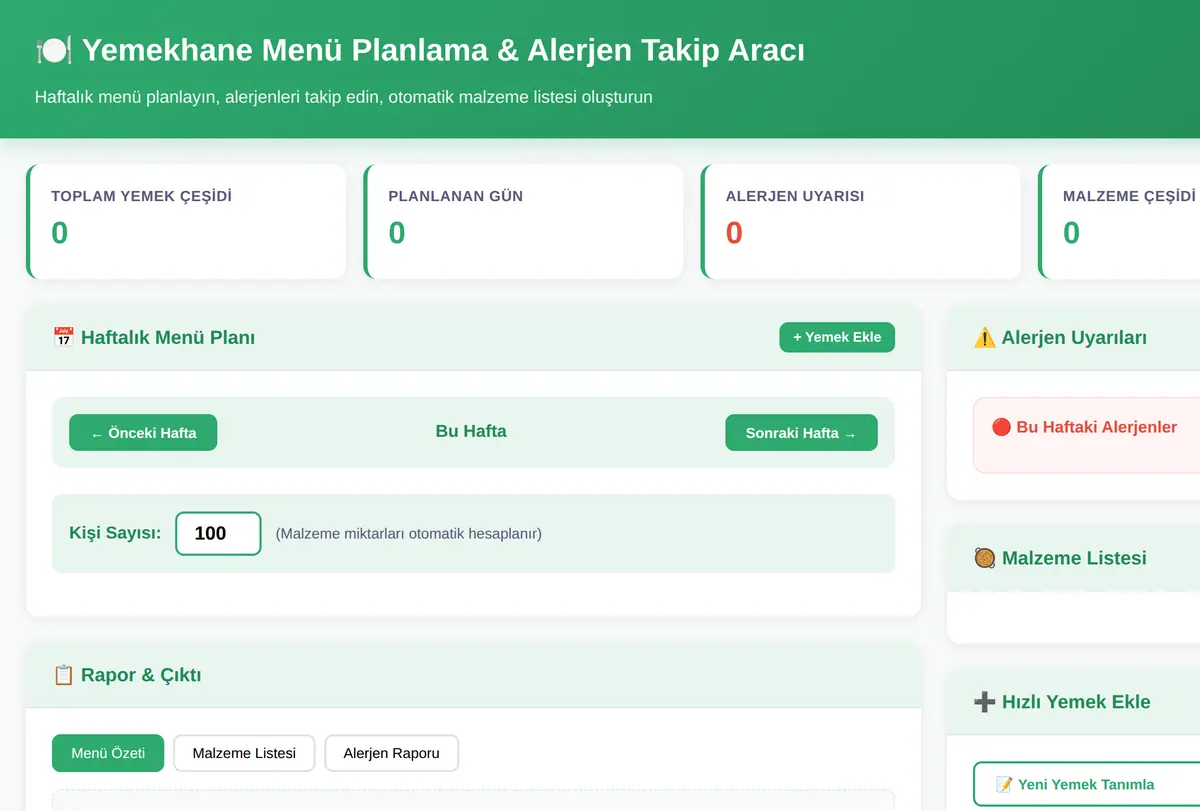Click the Planlanan Gün stat card
The width and height of the screenshot is (1200, 811).
tap(524, 221)
